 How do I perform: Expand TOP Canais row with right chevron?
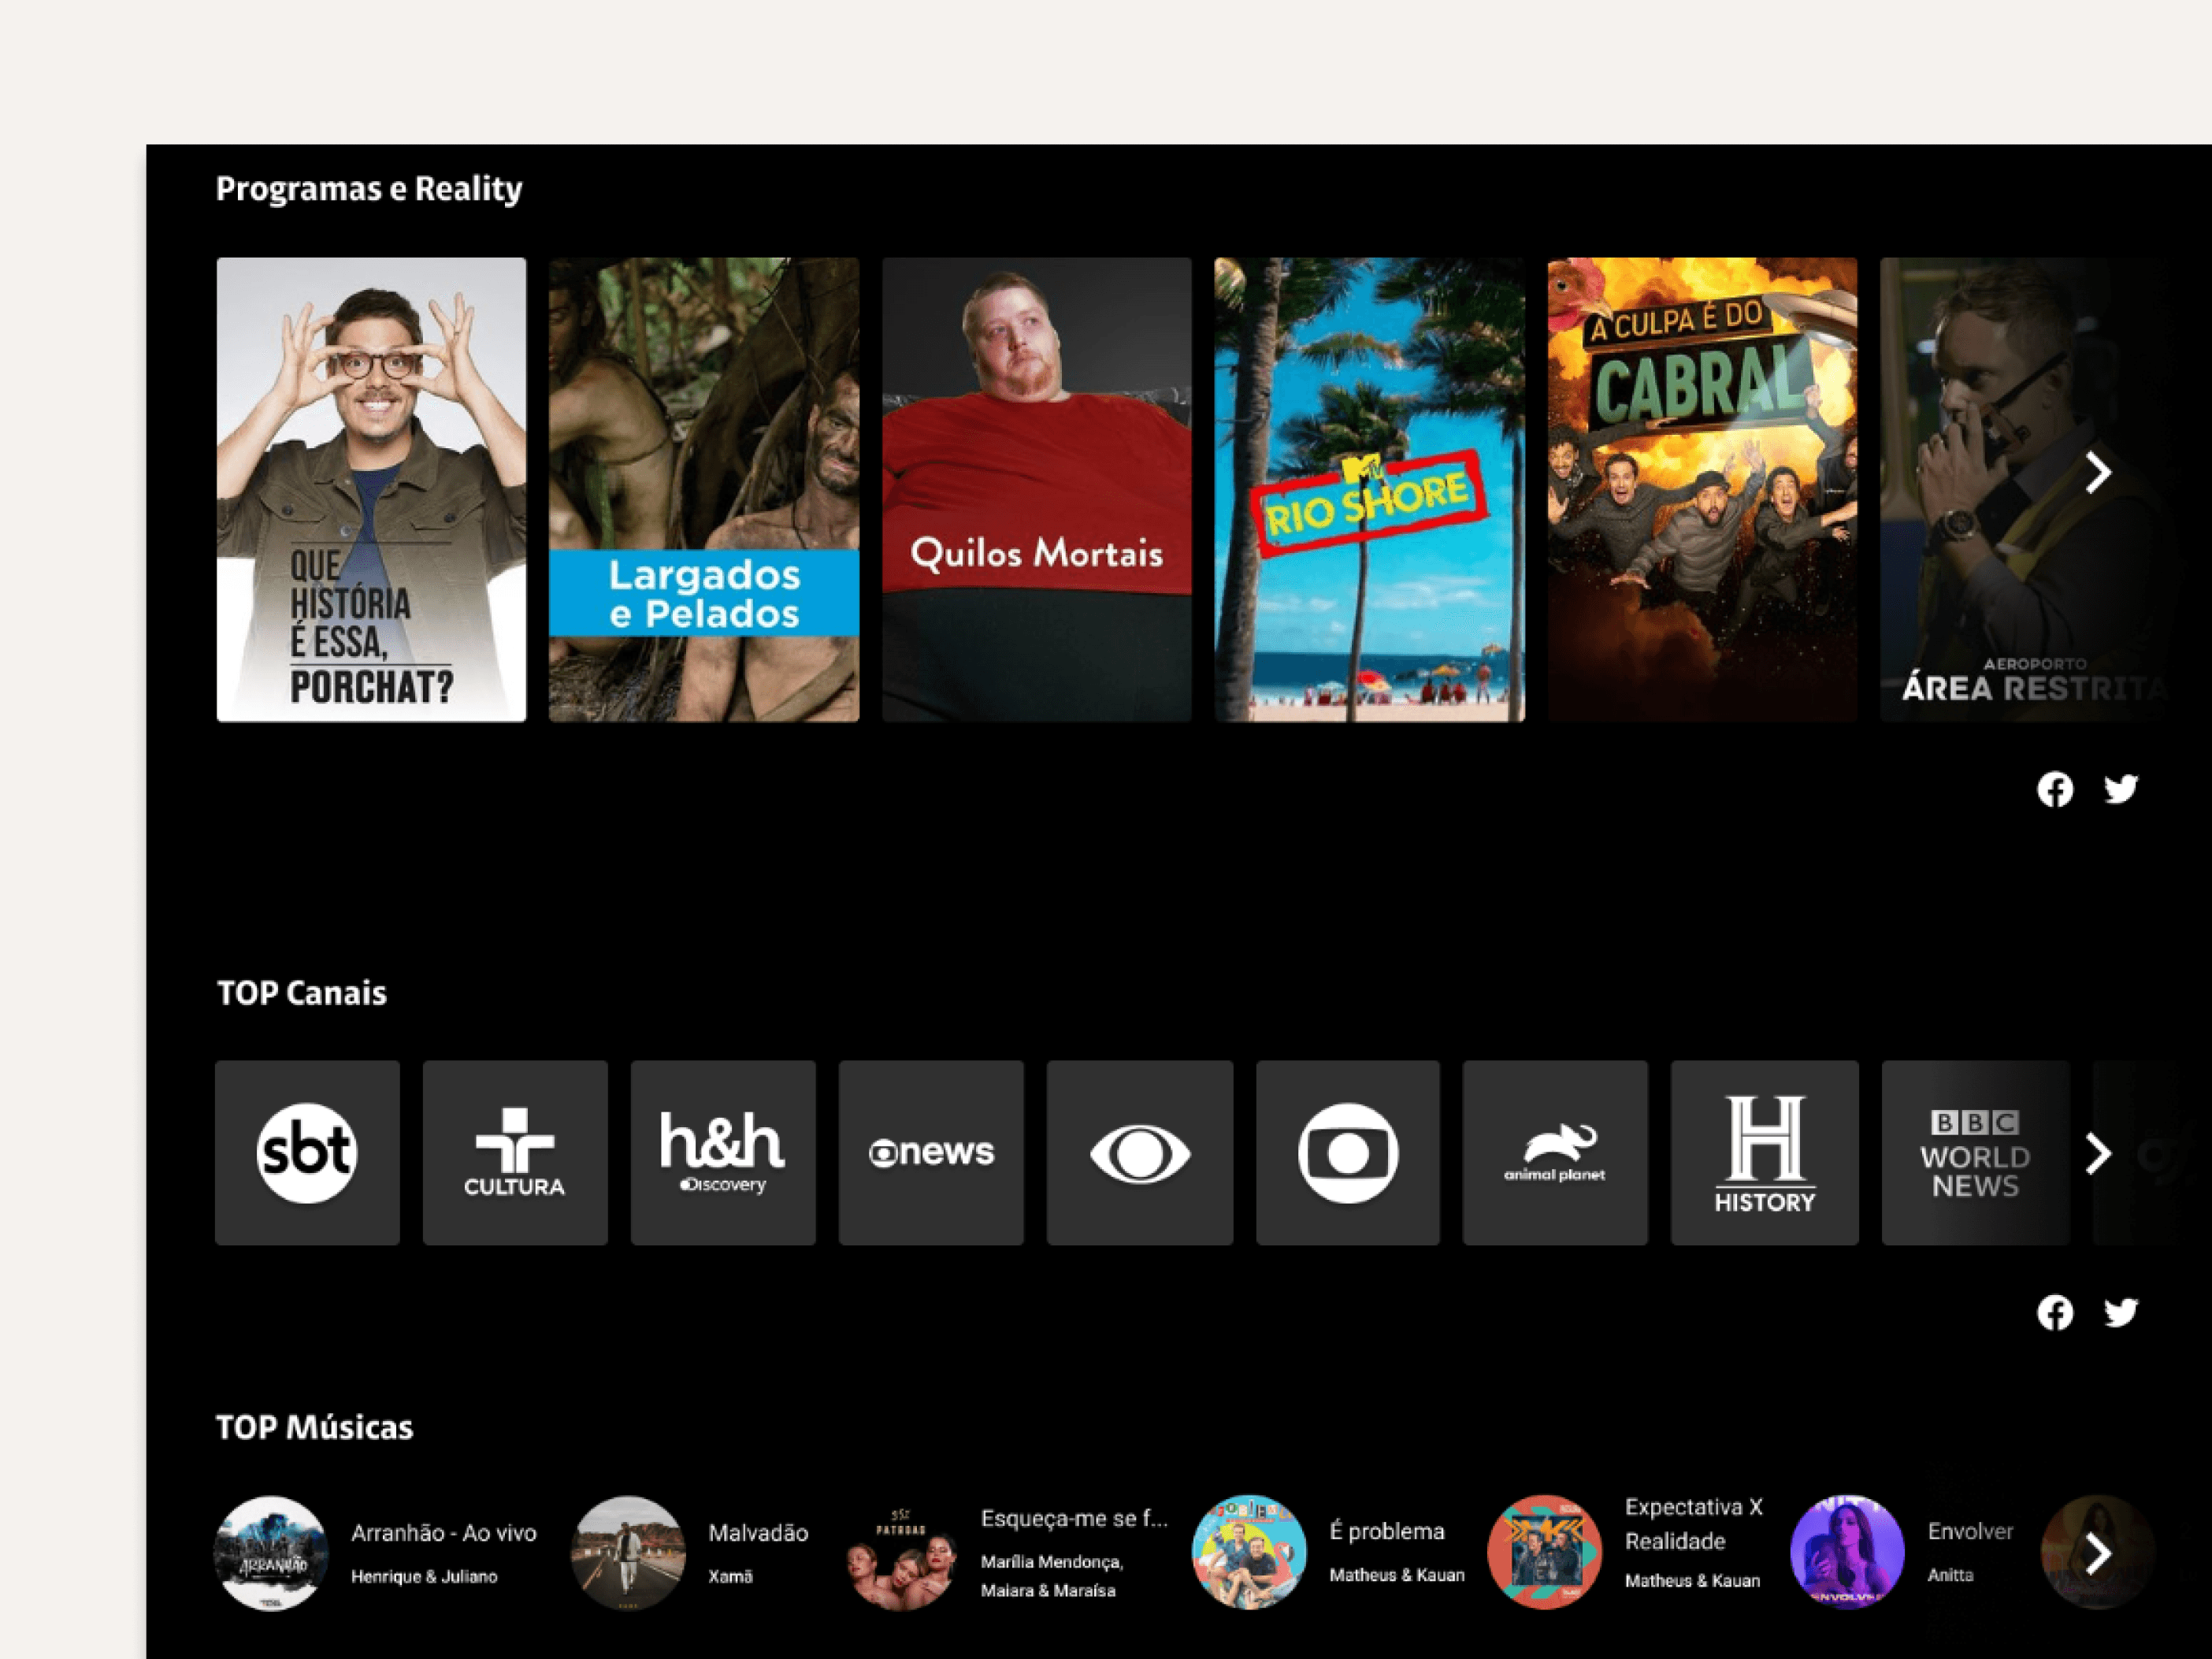2098,1154
